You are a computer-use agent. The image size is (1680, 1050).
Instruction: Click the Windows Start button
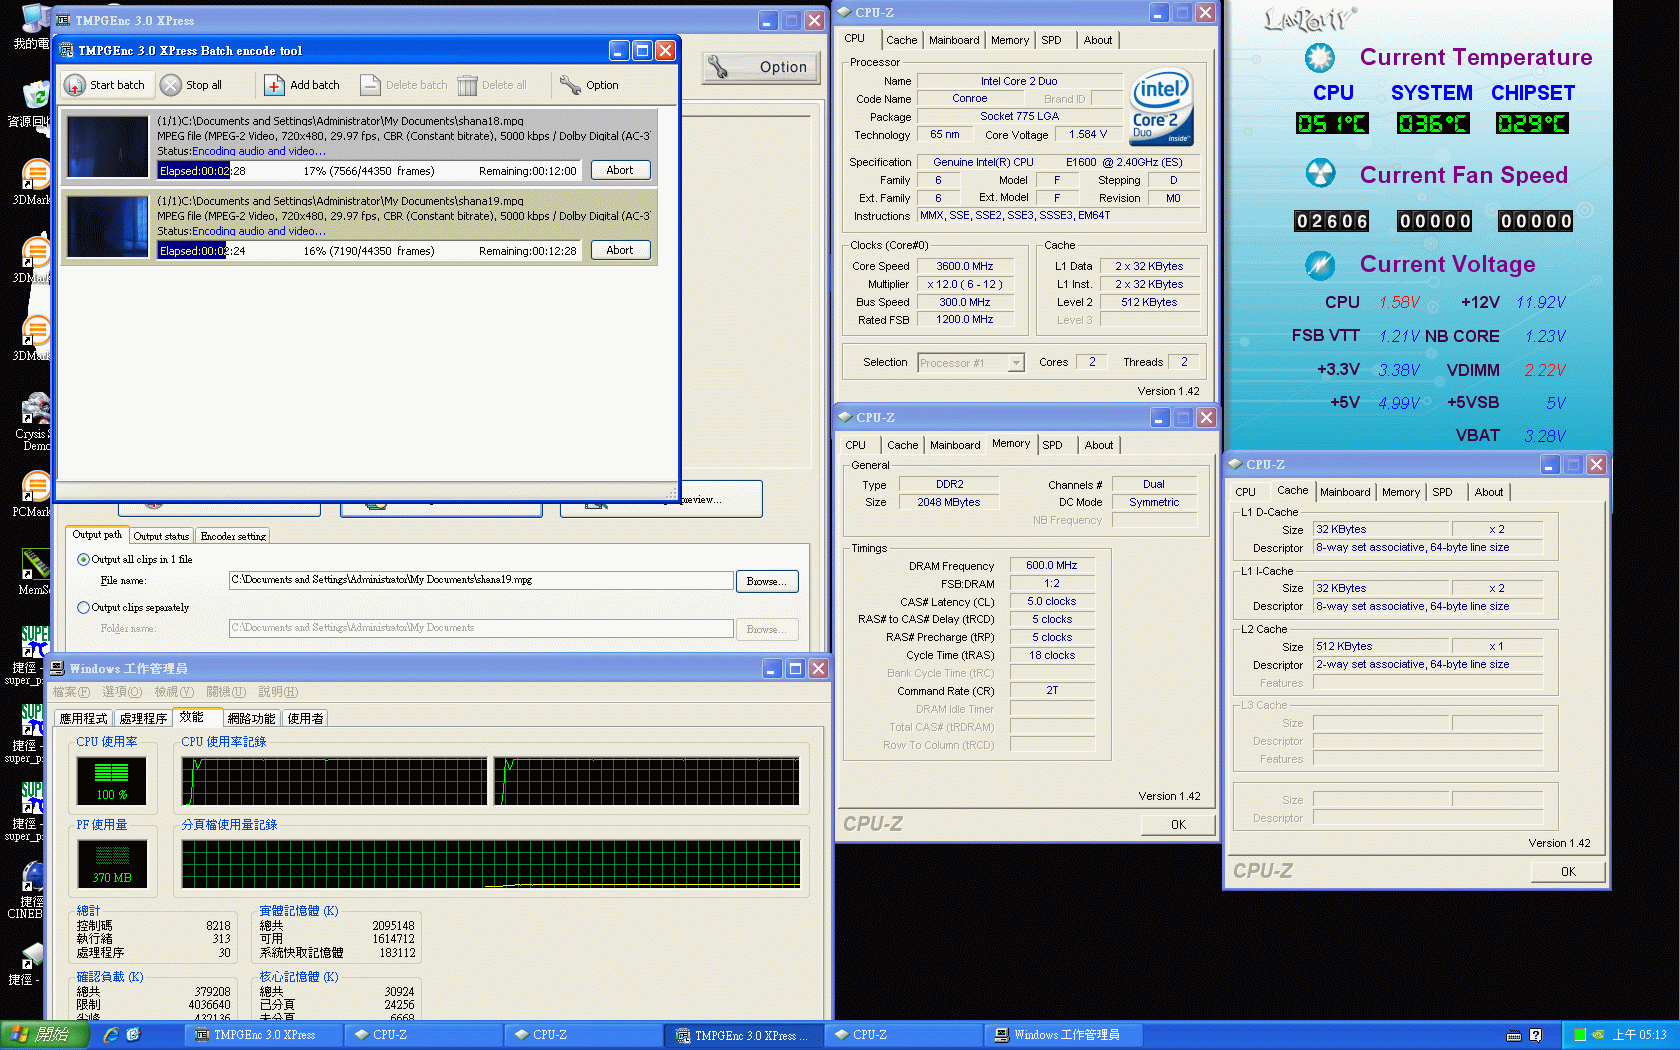click(45, 1035)
